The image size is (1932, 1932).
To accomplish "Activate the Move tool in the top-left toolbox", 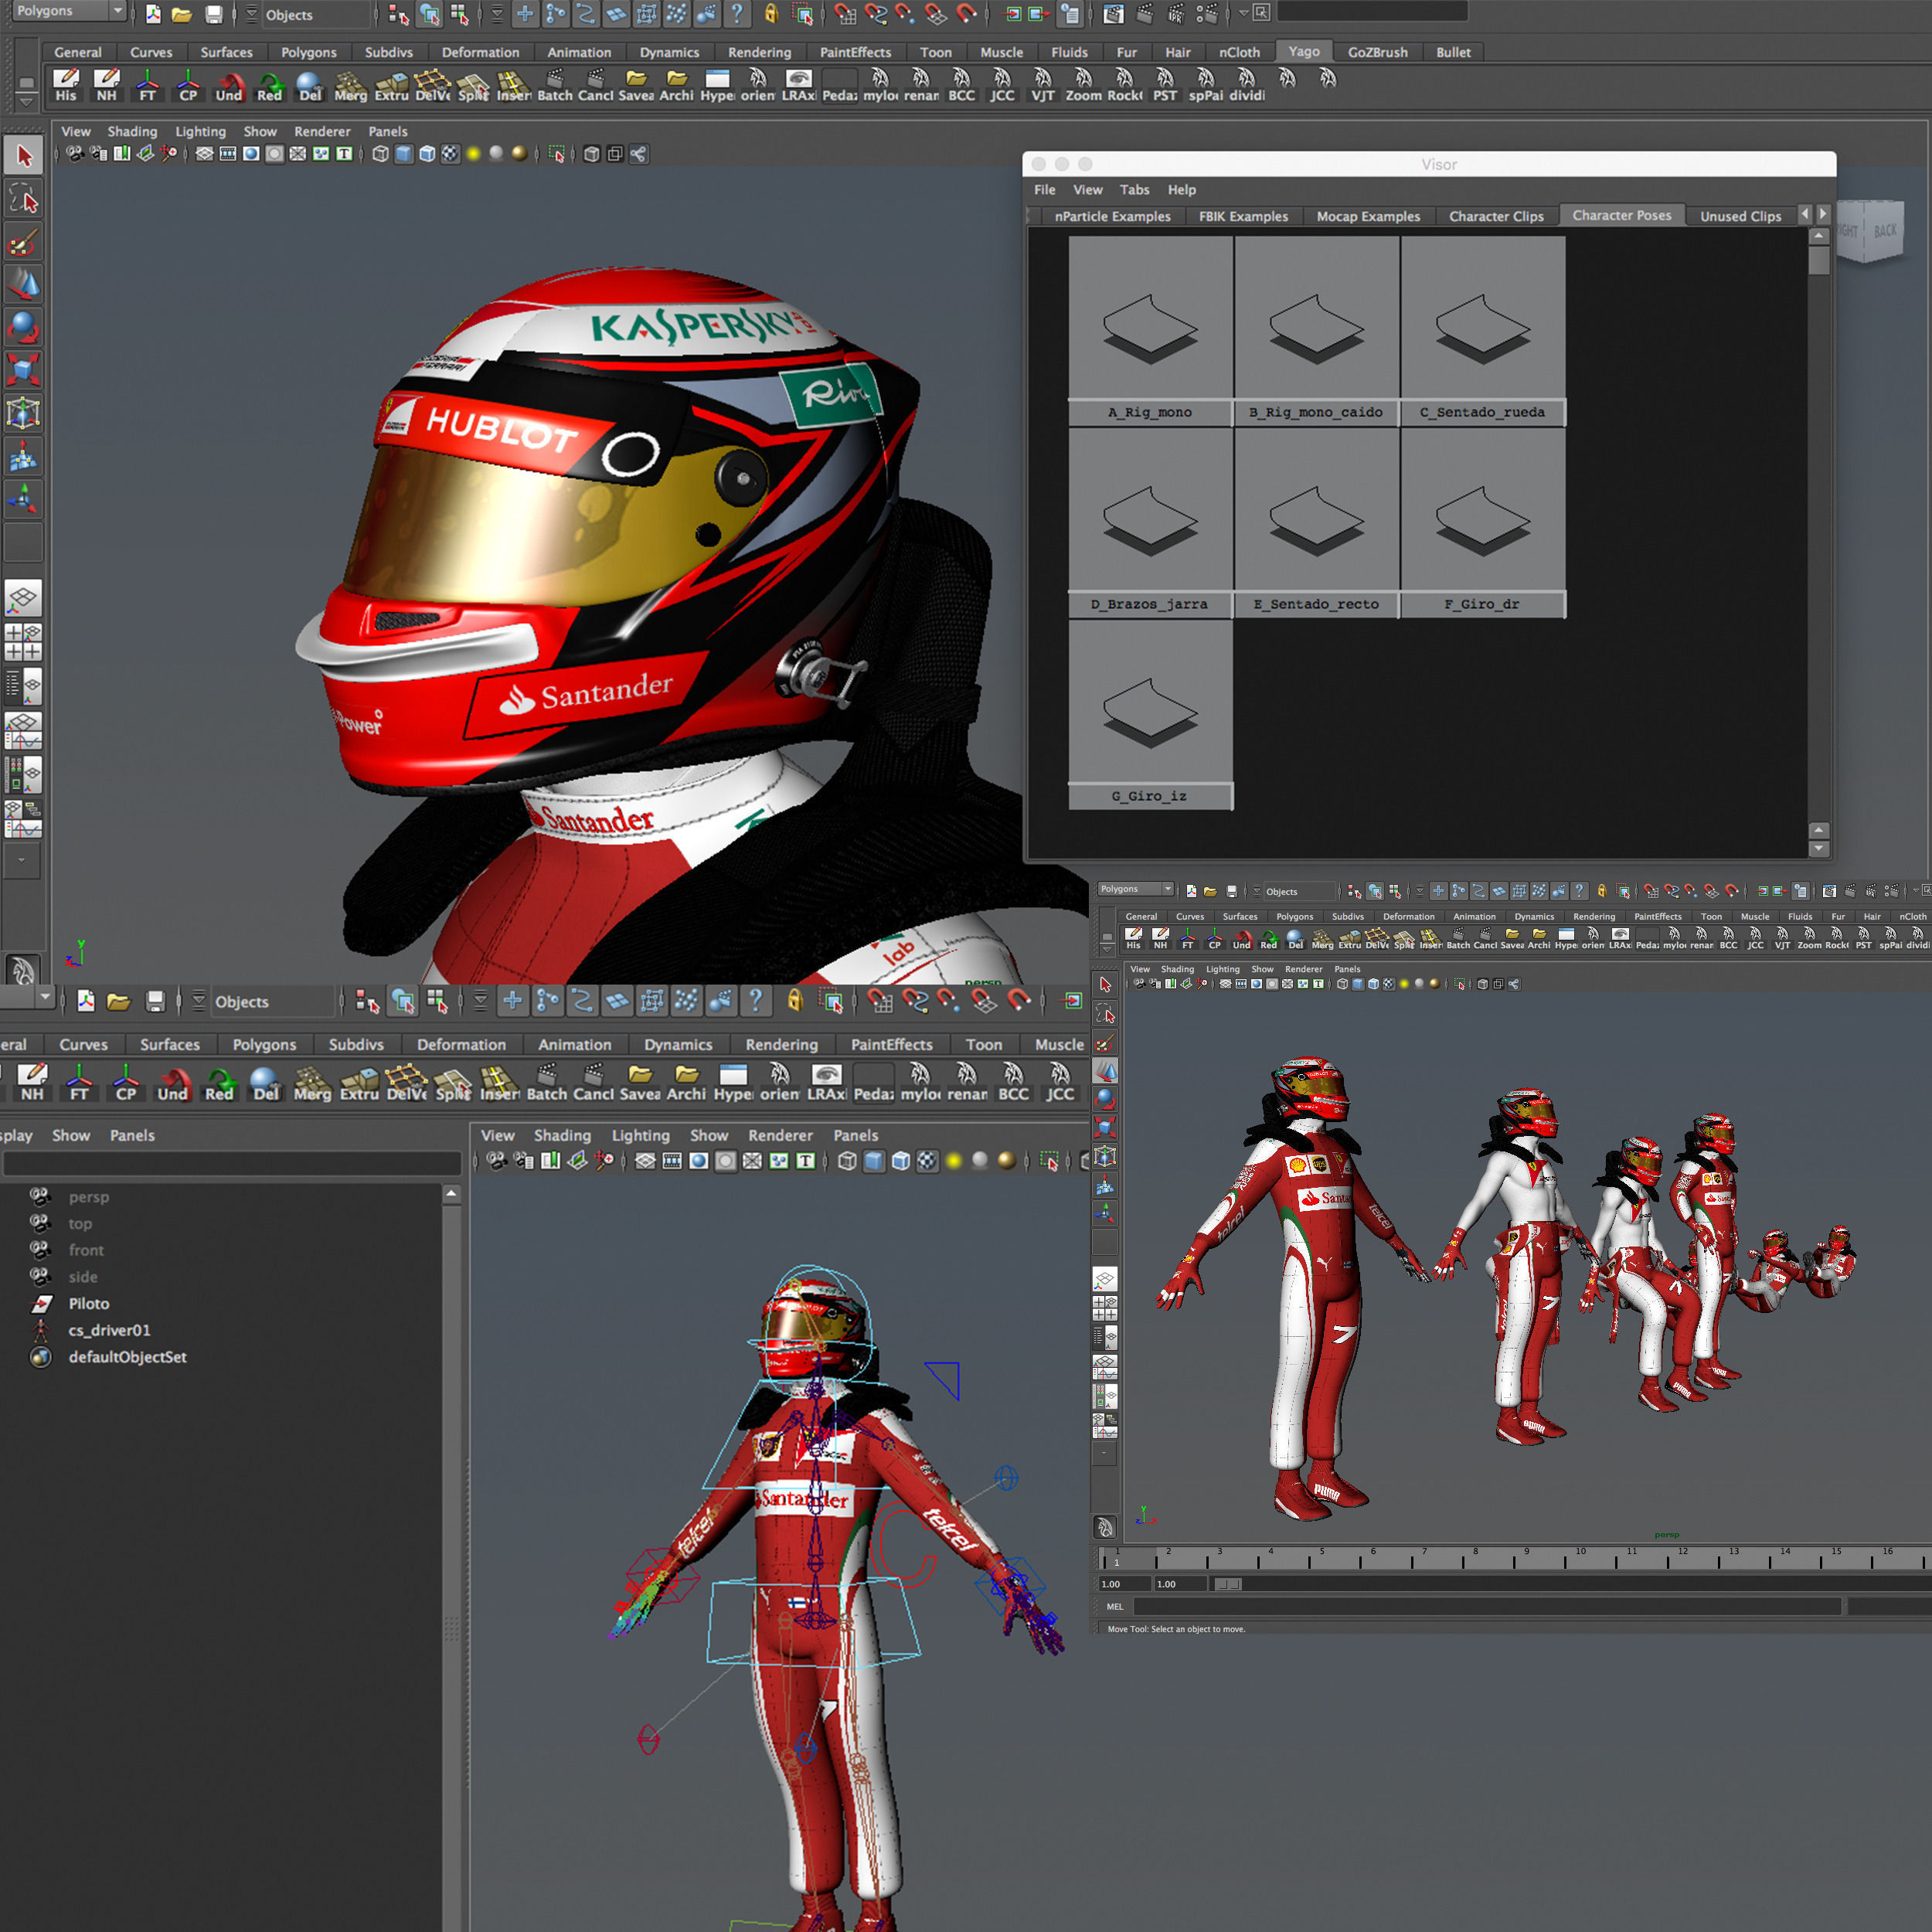I will (x=23, y=286).
